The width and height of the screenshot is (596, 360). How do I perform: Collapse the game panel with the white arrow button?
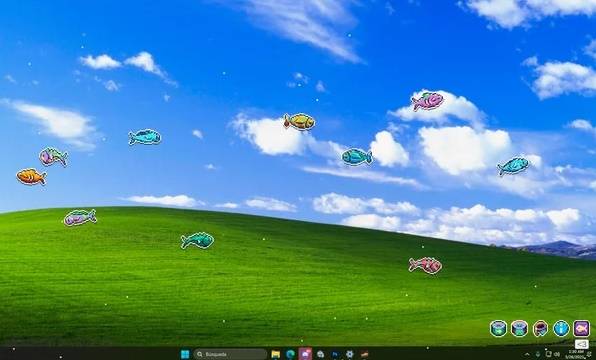[x=582, y=344]
